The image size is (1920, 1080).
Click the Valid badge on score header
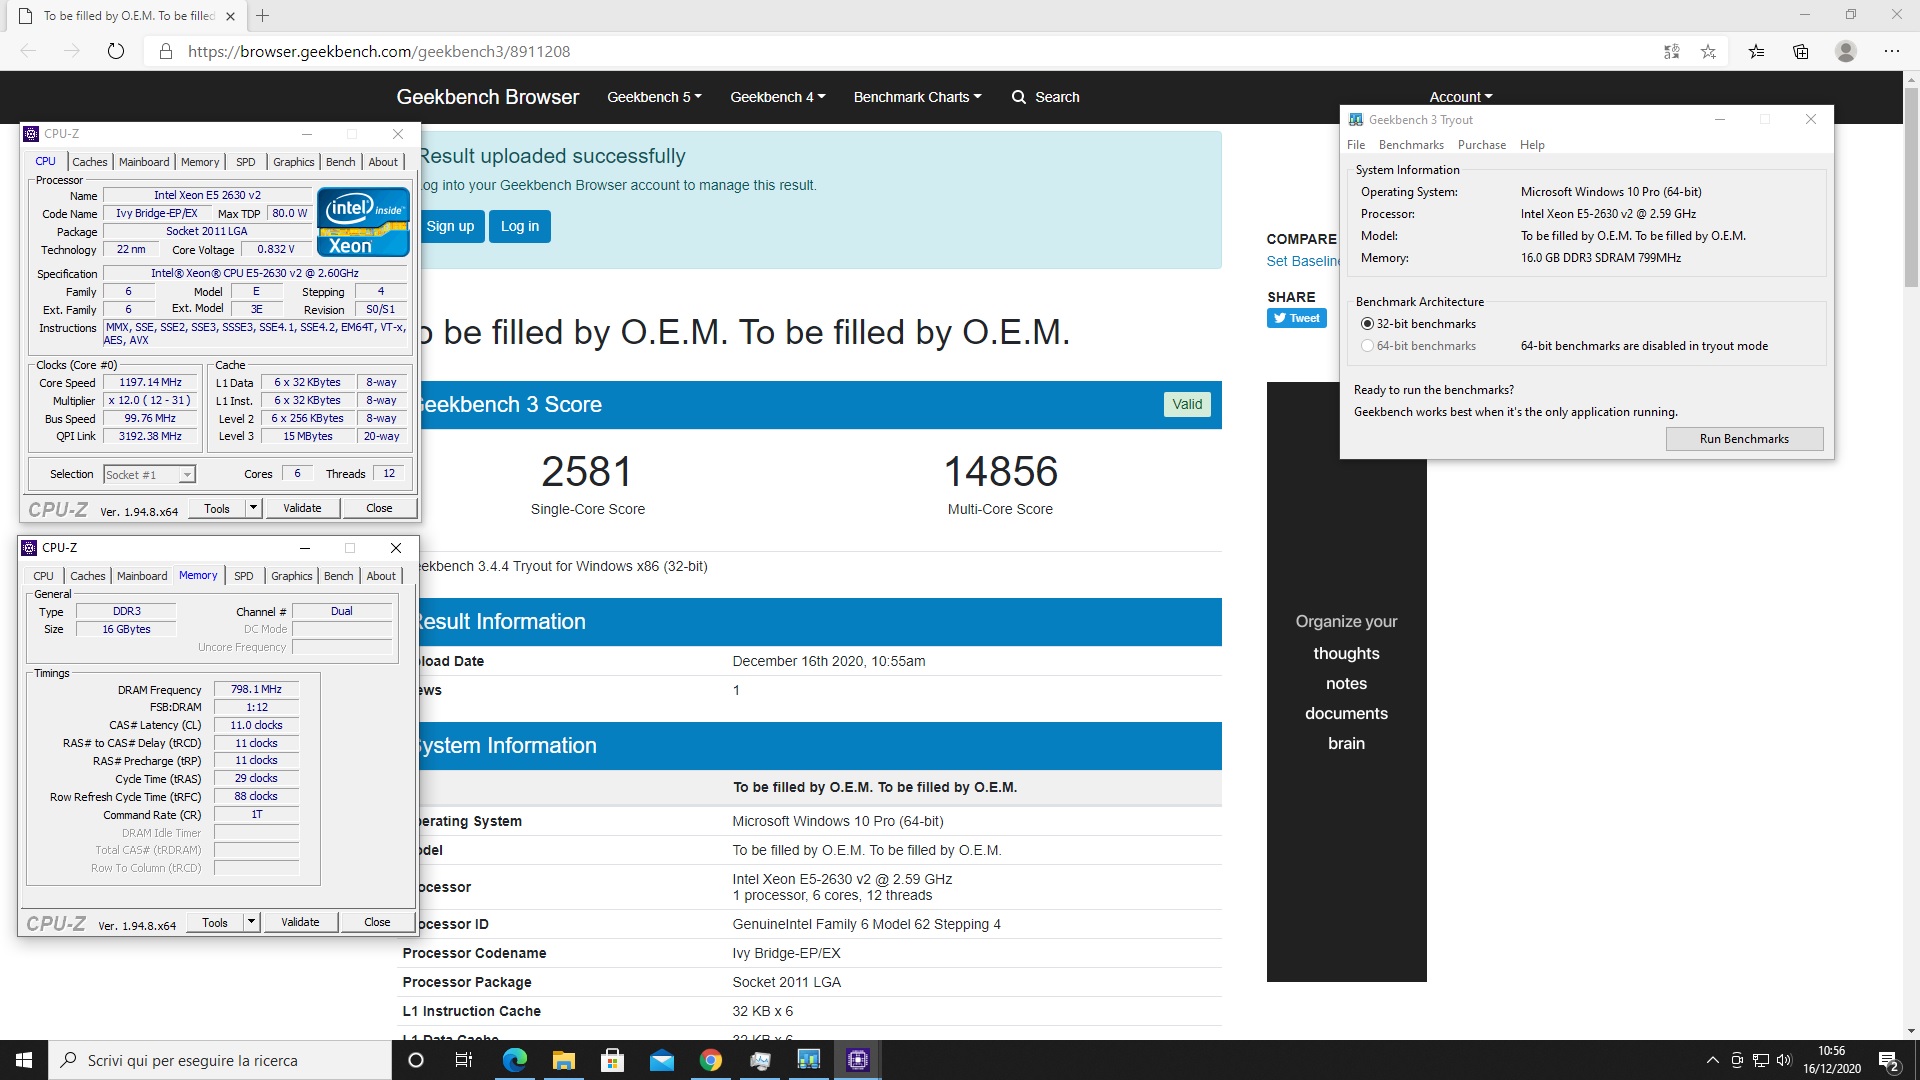pyautogui.click(x=1187, y=404)
